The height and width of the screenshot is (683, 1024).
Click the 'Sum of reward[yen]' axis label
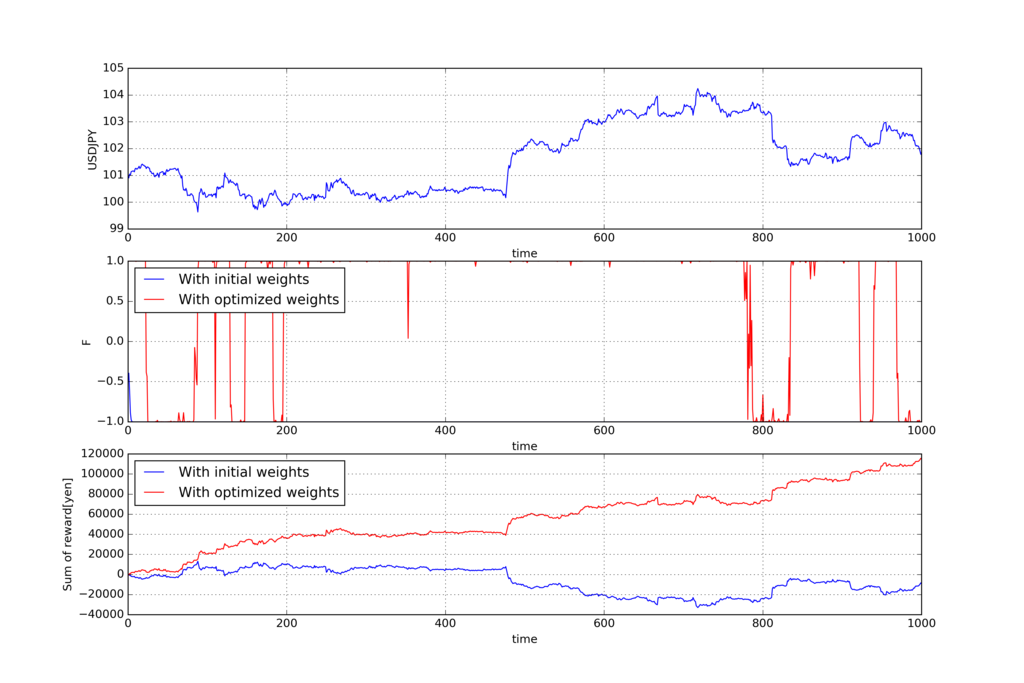[67, 535]
